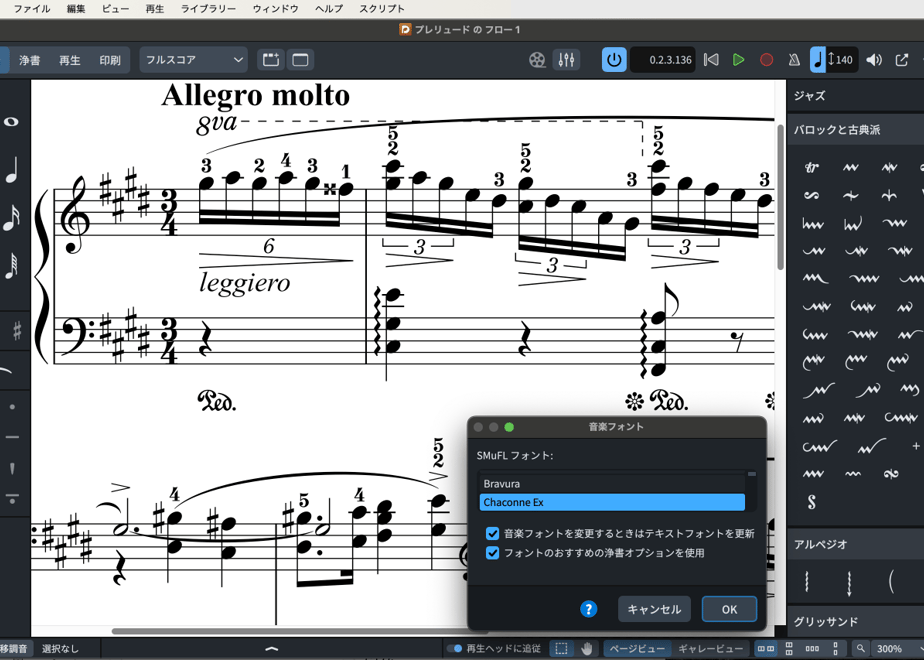Screen dimensions: 924x660
Task: Start playback with the green play button
Action: [738, 60]
